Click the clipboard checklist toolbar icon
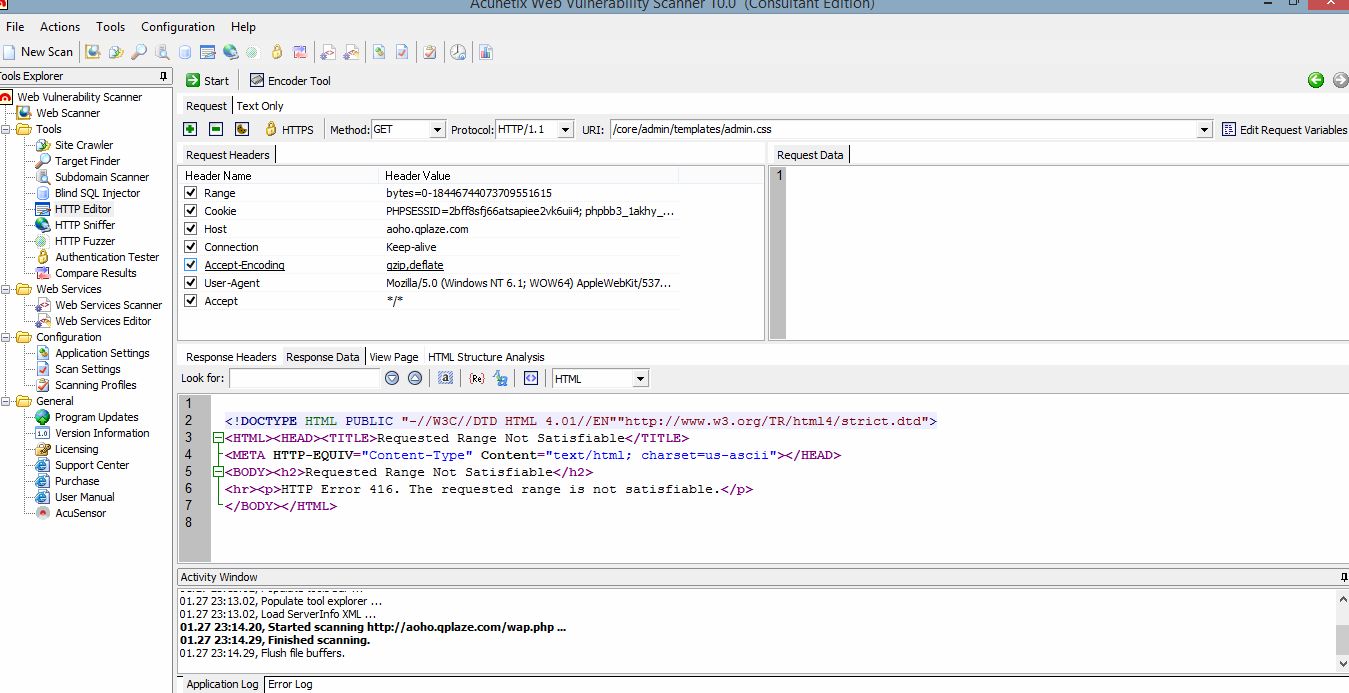Viewport: 1349px width, 693px height. pyautogui.click(x=430, y=52)
